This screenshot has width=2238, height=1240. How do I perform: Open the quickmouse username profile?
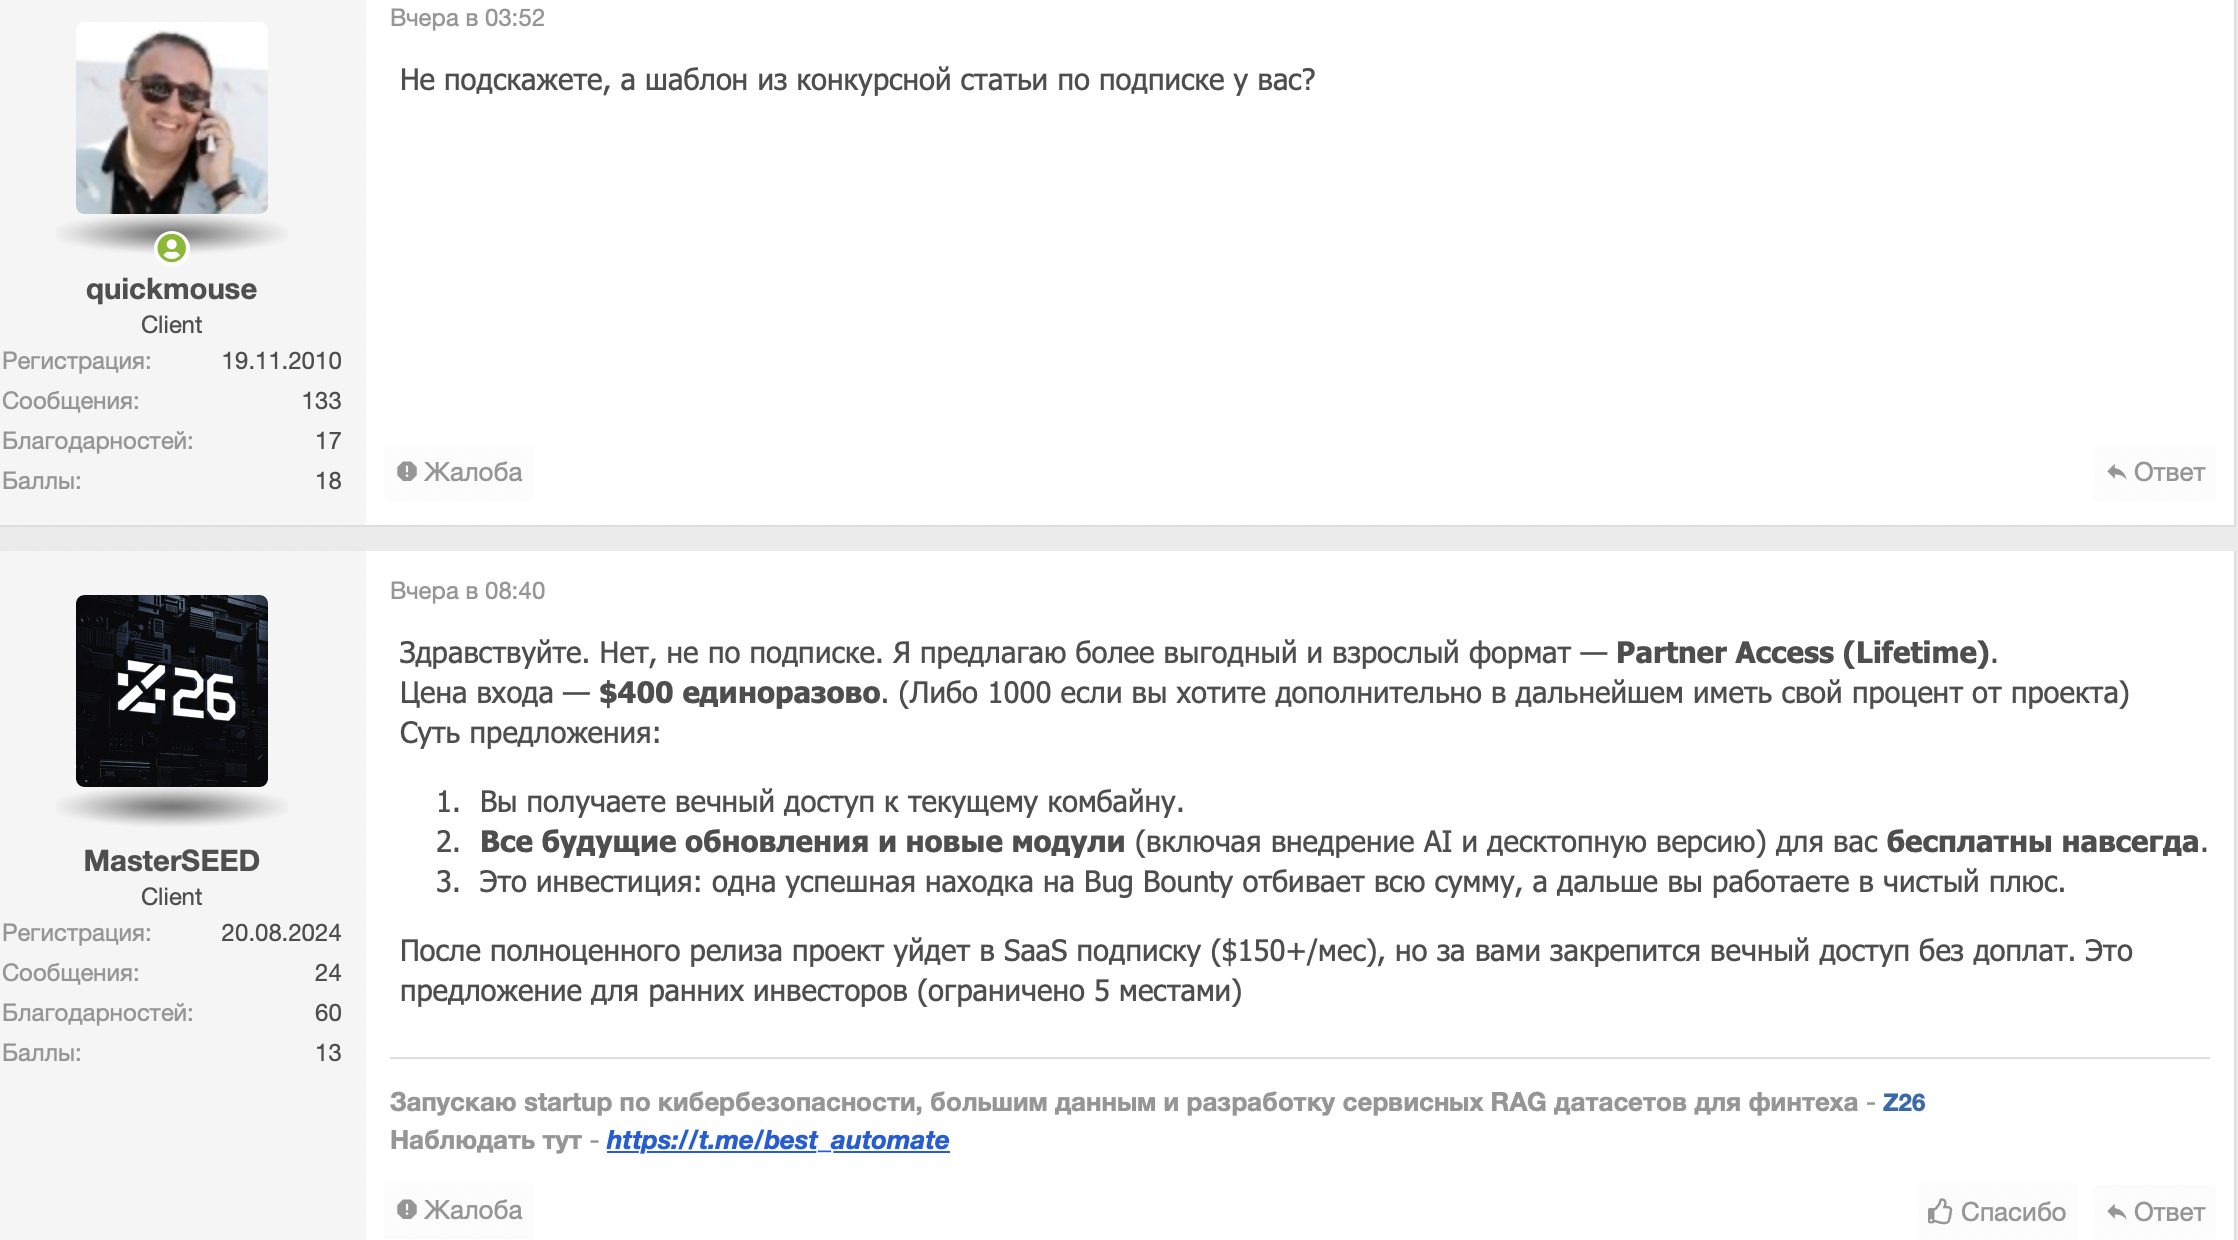click(171, 289)
